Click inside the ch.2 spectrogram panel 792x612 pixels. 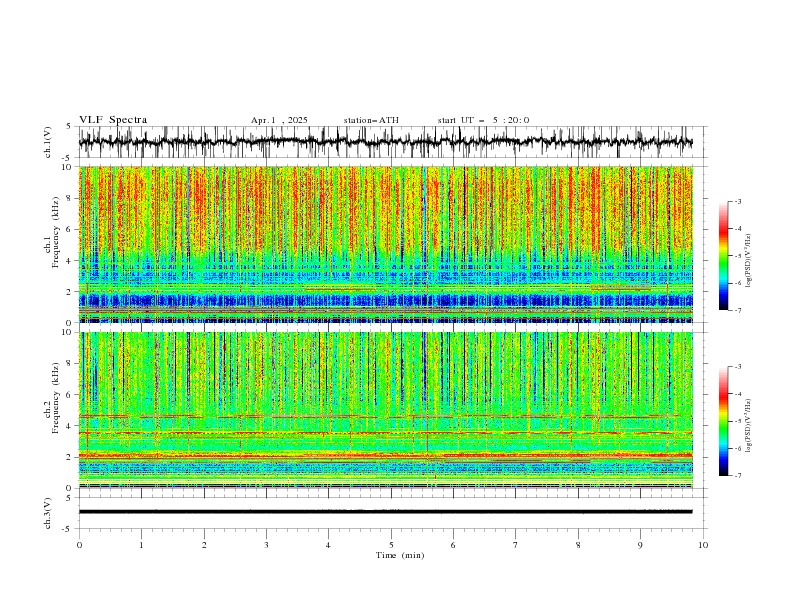[386, 410]
